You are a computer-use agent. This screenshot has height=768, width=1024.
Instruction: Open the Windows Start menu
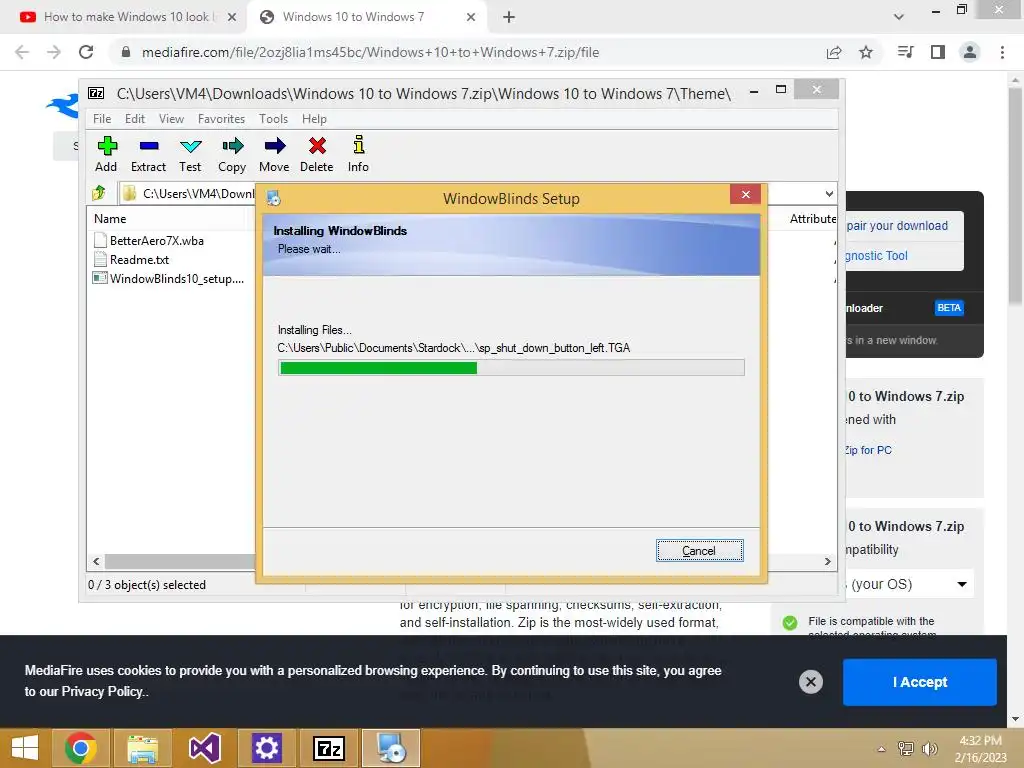25,748
